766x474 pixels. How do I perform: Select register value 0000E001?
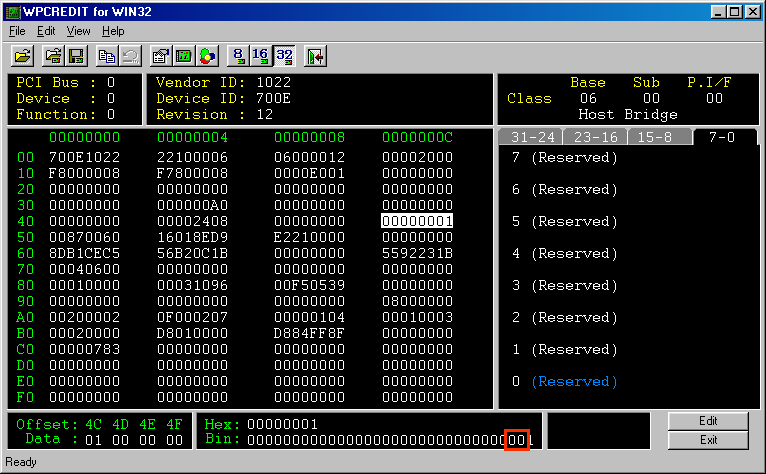click(310, 173)
